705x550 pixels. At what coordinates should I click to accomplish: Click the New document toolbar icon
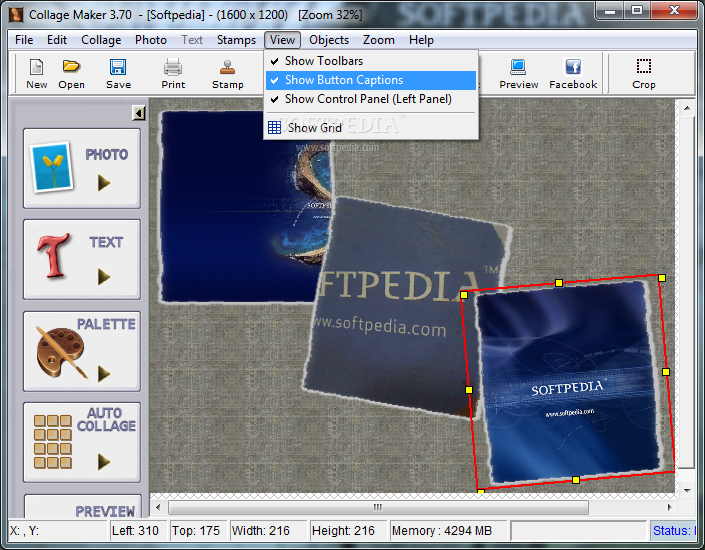36,67
